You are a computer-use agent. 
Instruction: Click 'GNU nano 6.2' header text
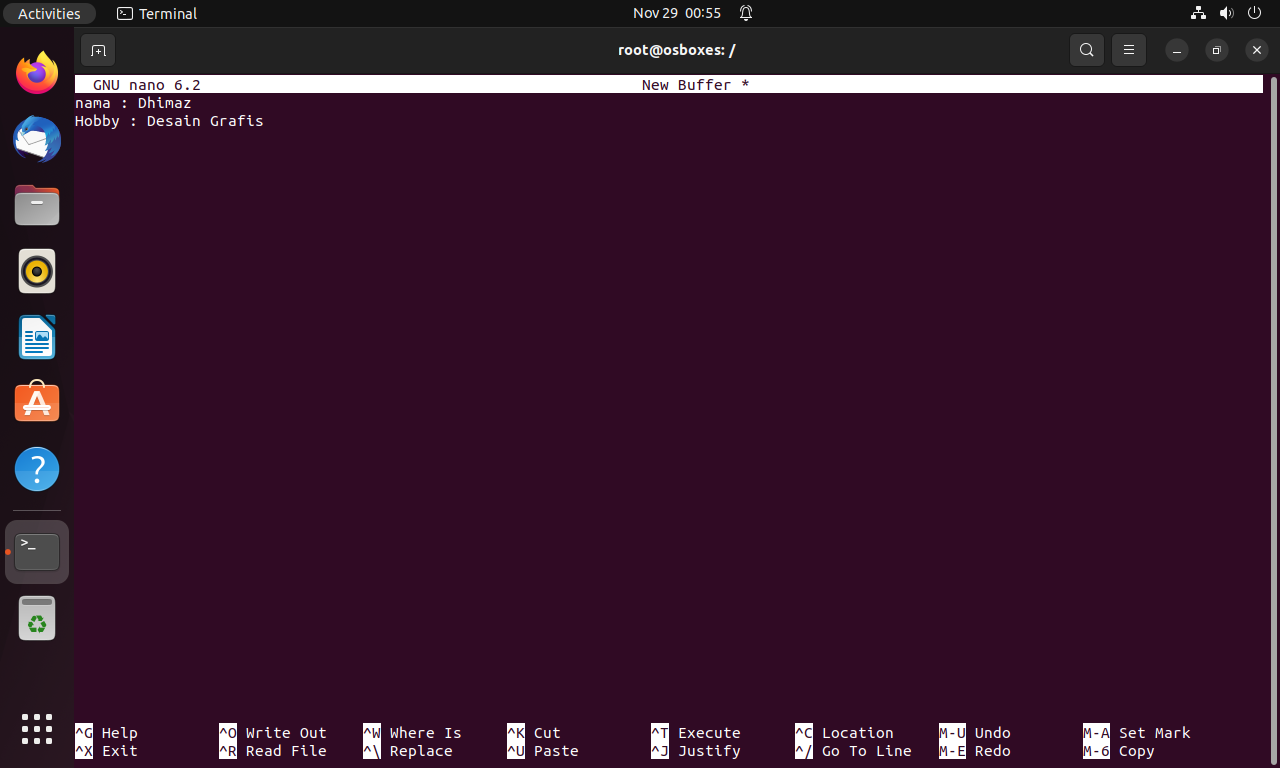click(x=147, y=85)
